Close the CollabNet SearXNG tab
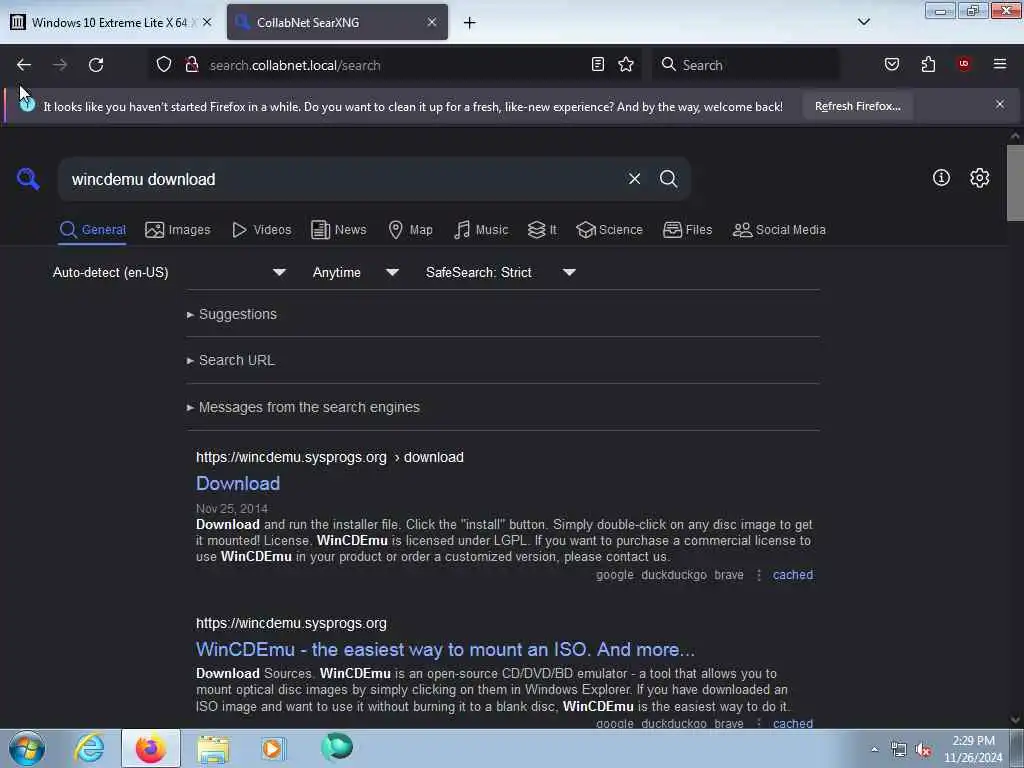The image size is (1024, 768). 432,22
